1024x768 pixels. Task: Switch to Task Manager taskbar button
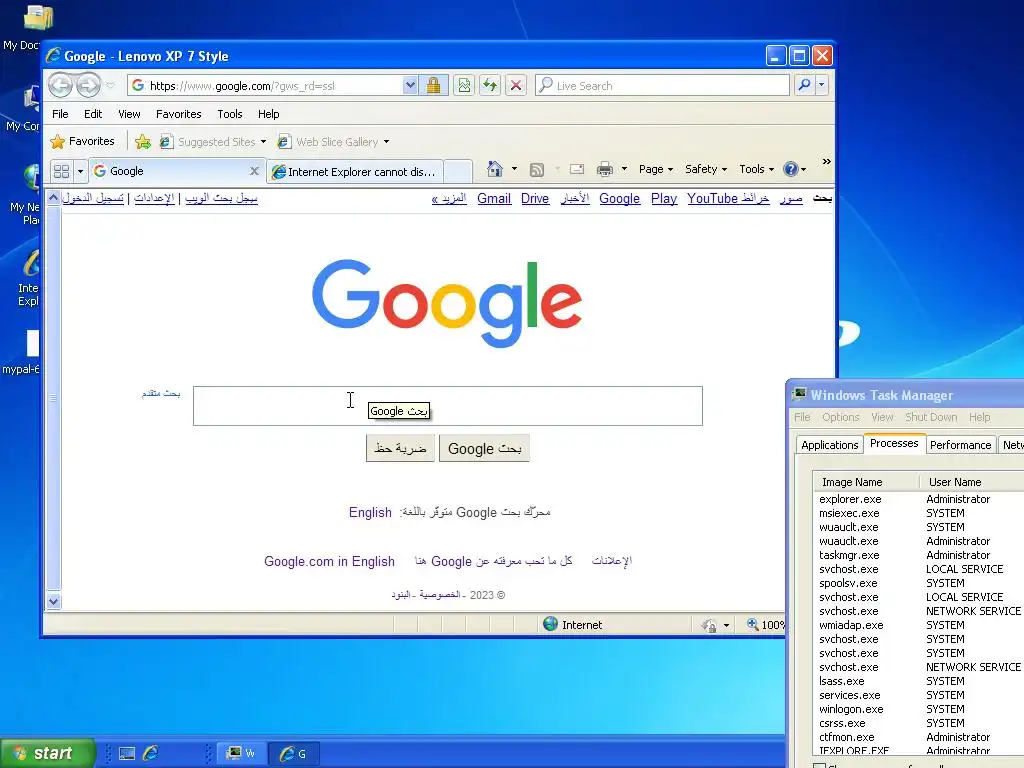click(x=240, y=754)
